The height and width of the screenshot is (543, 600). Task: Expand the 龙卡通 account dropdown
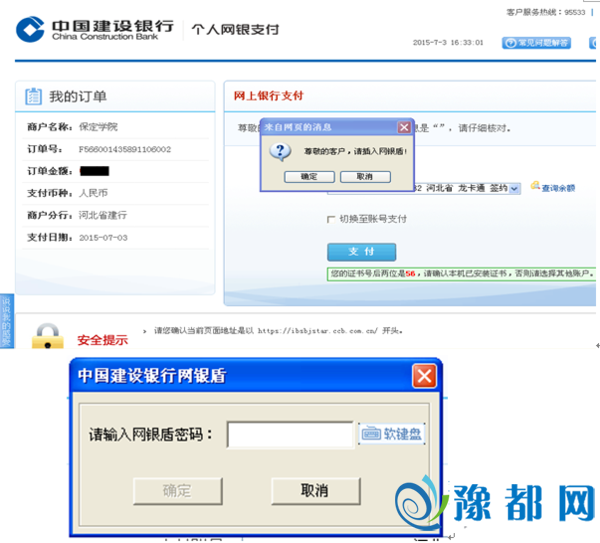coord(514,188)
